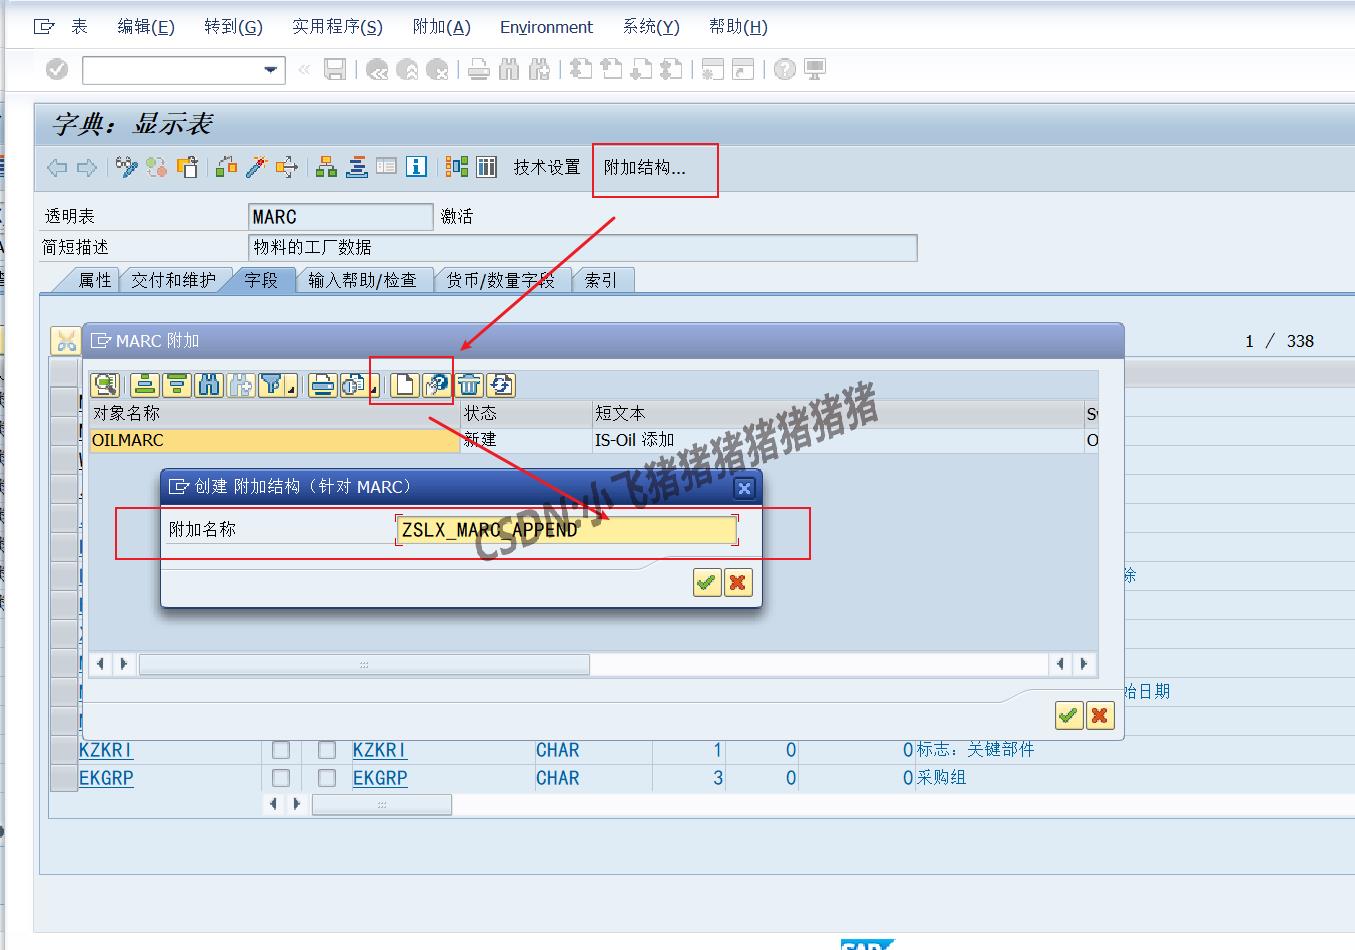This screenshot has width=1355, height=950.
Task: Open the 系统 menu
Action: pos(649,27)
